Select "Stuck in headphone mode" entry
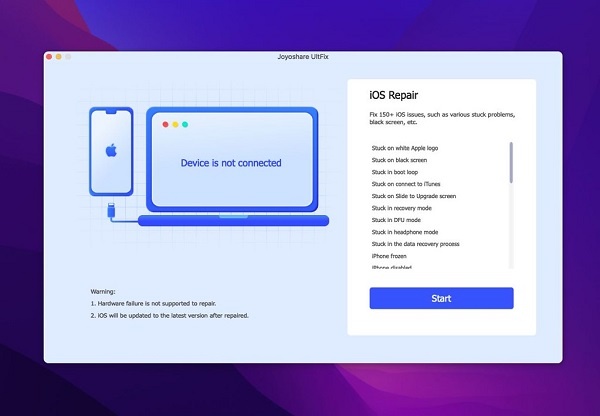 coord(405,232)
